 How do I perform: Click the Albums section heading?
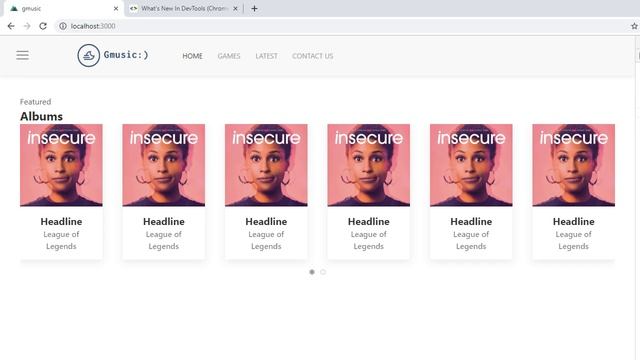click(x=41, y=116)
